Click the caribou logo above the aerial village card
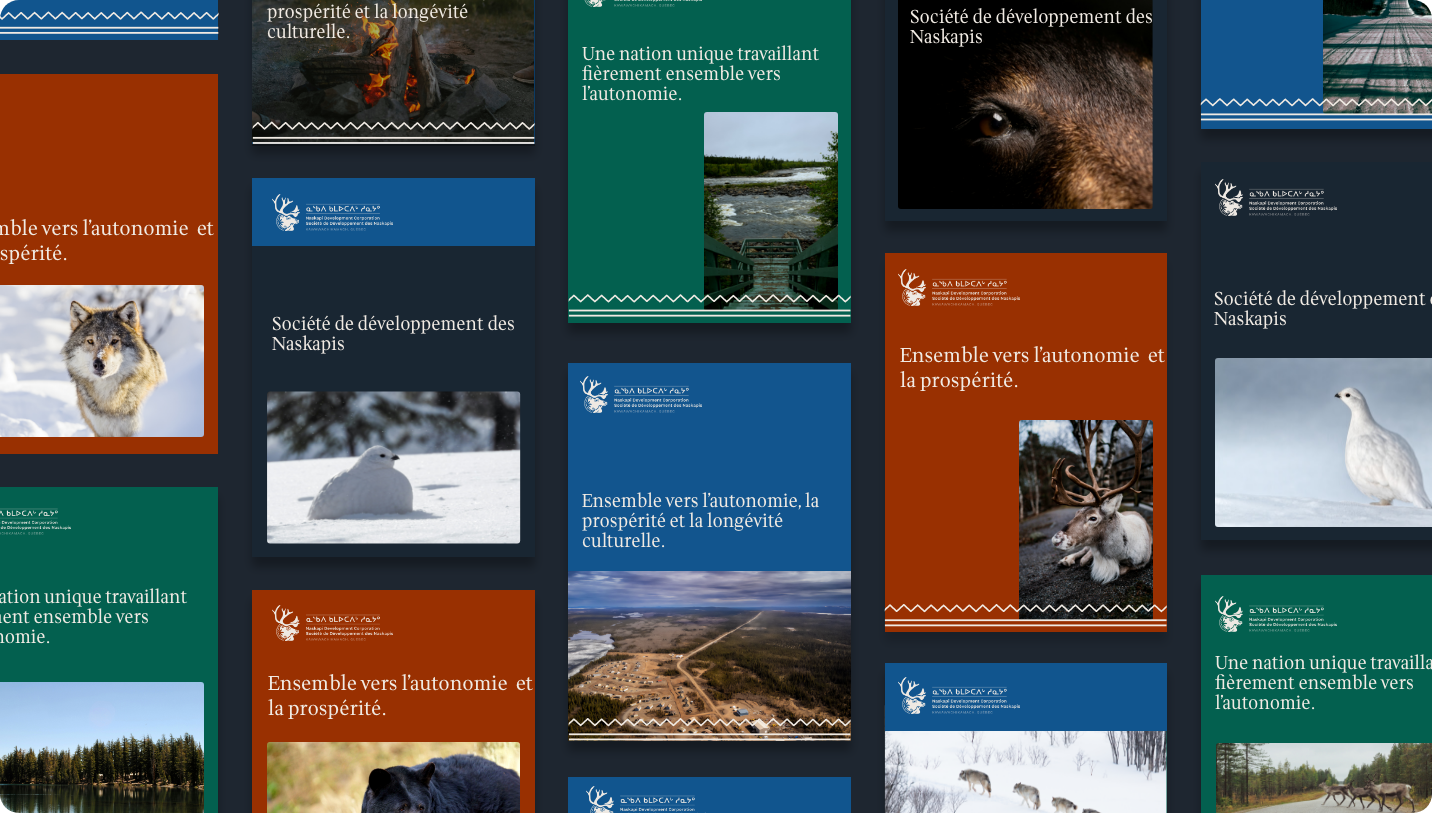The height and width of the screenshot is (813, 1432). pos(595,395)
